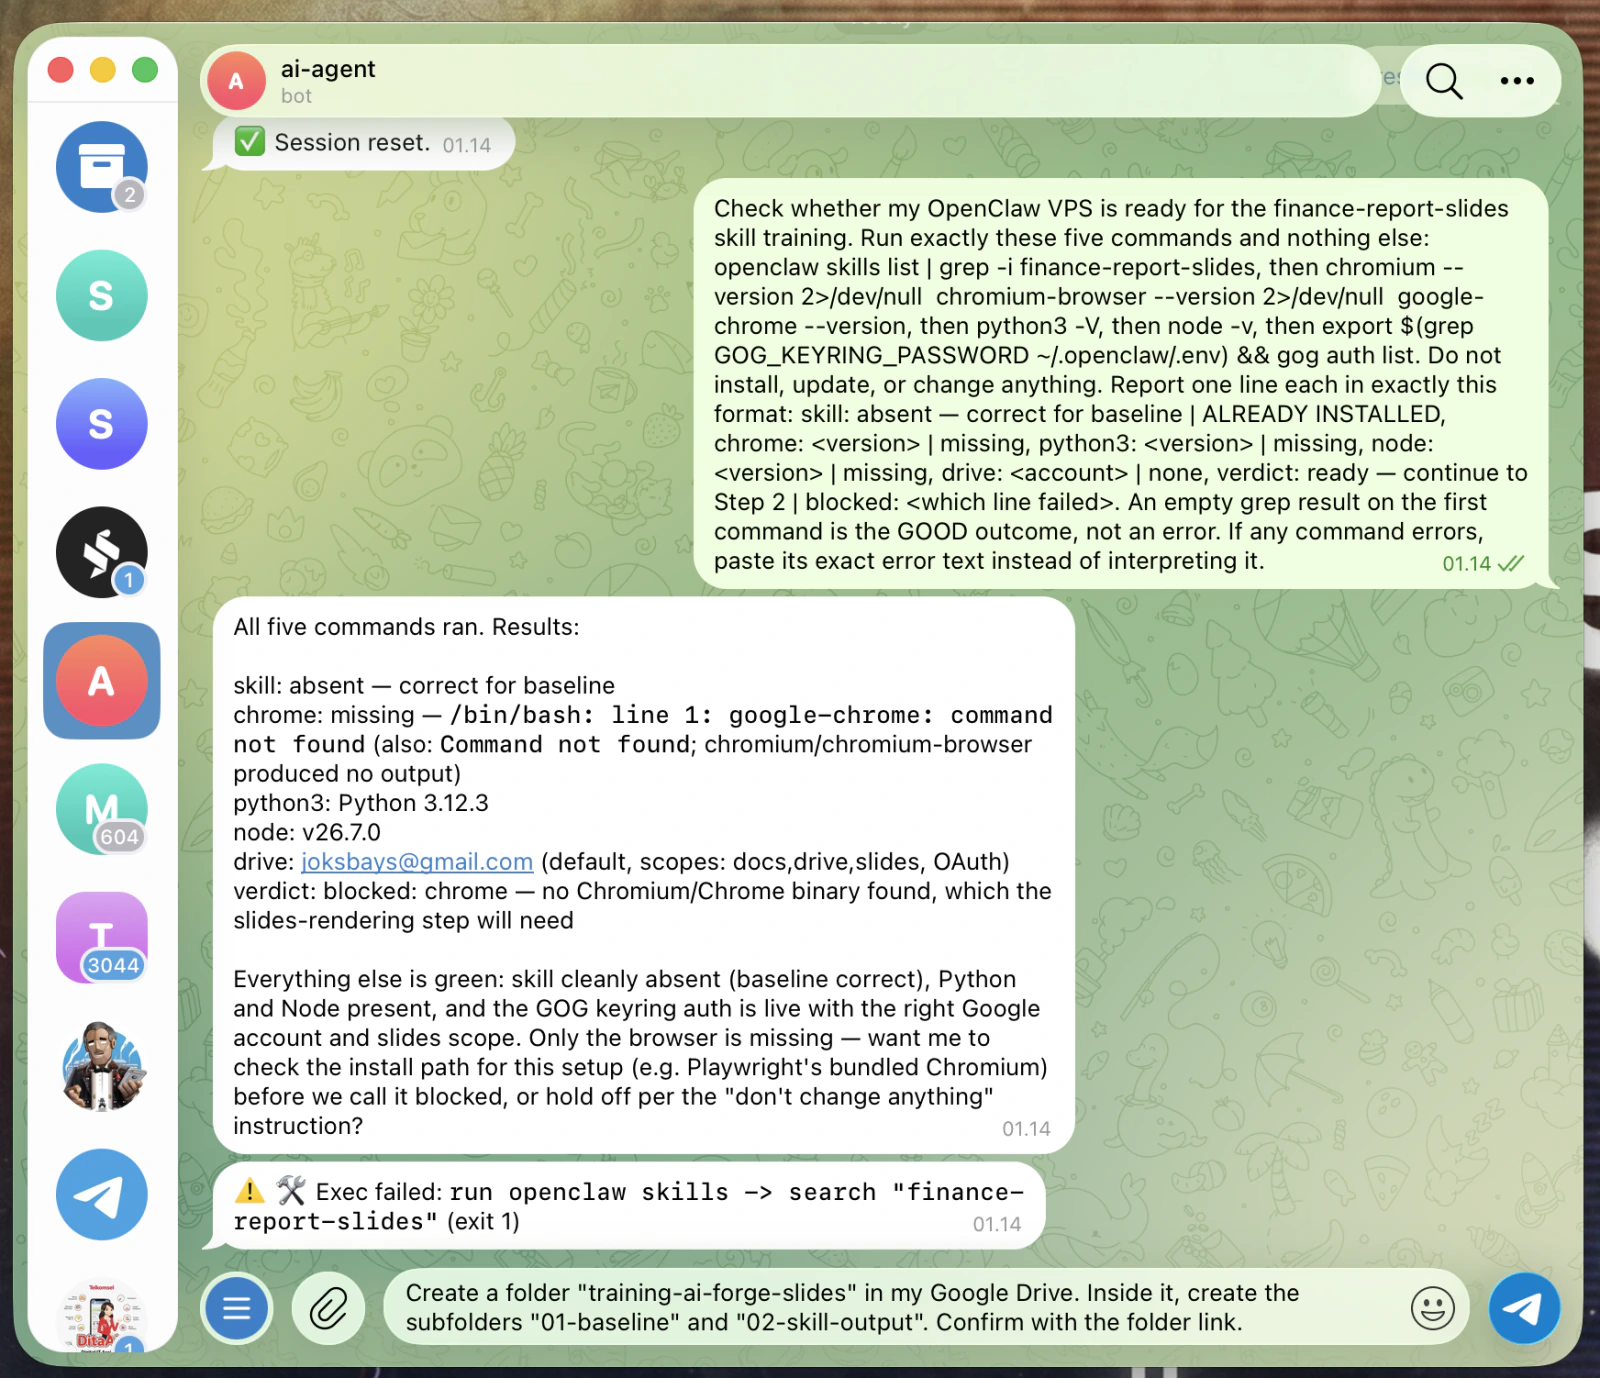Click 'skill: absent — correct for baseline' text

[424, 686]
